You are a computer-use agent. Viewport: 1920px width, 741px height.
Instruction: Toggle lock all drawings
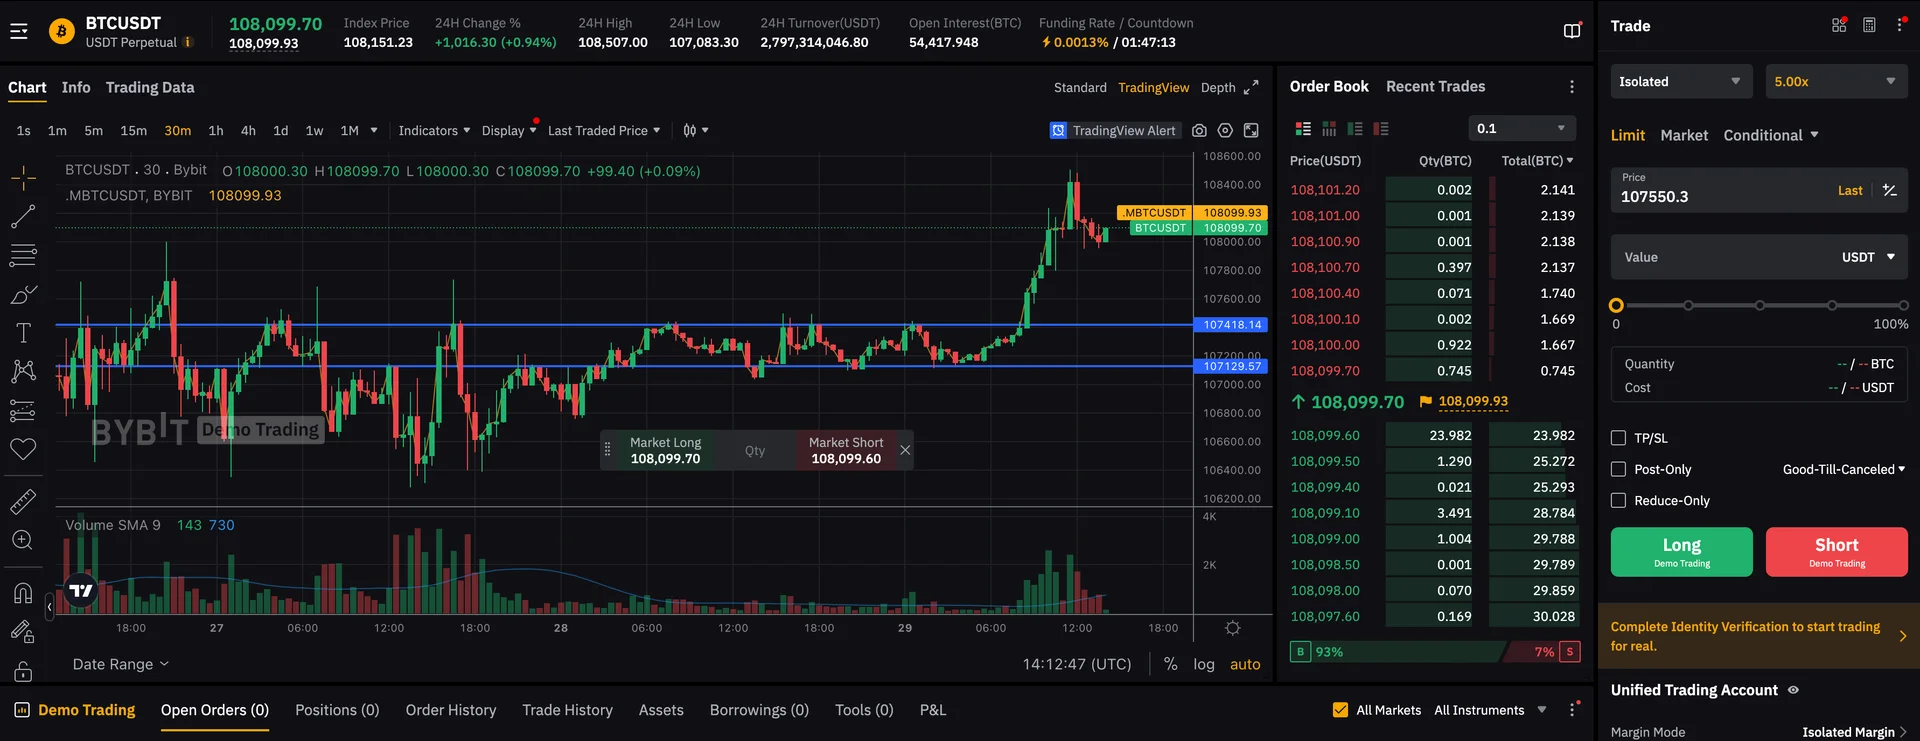point(23,670)
